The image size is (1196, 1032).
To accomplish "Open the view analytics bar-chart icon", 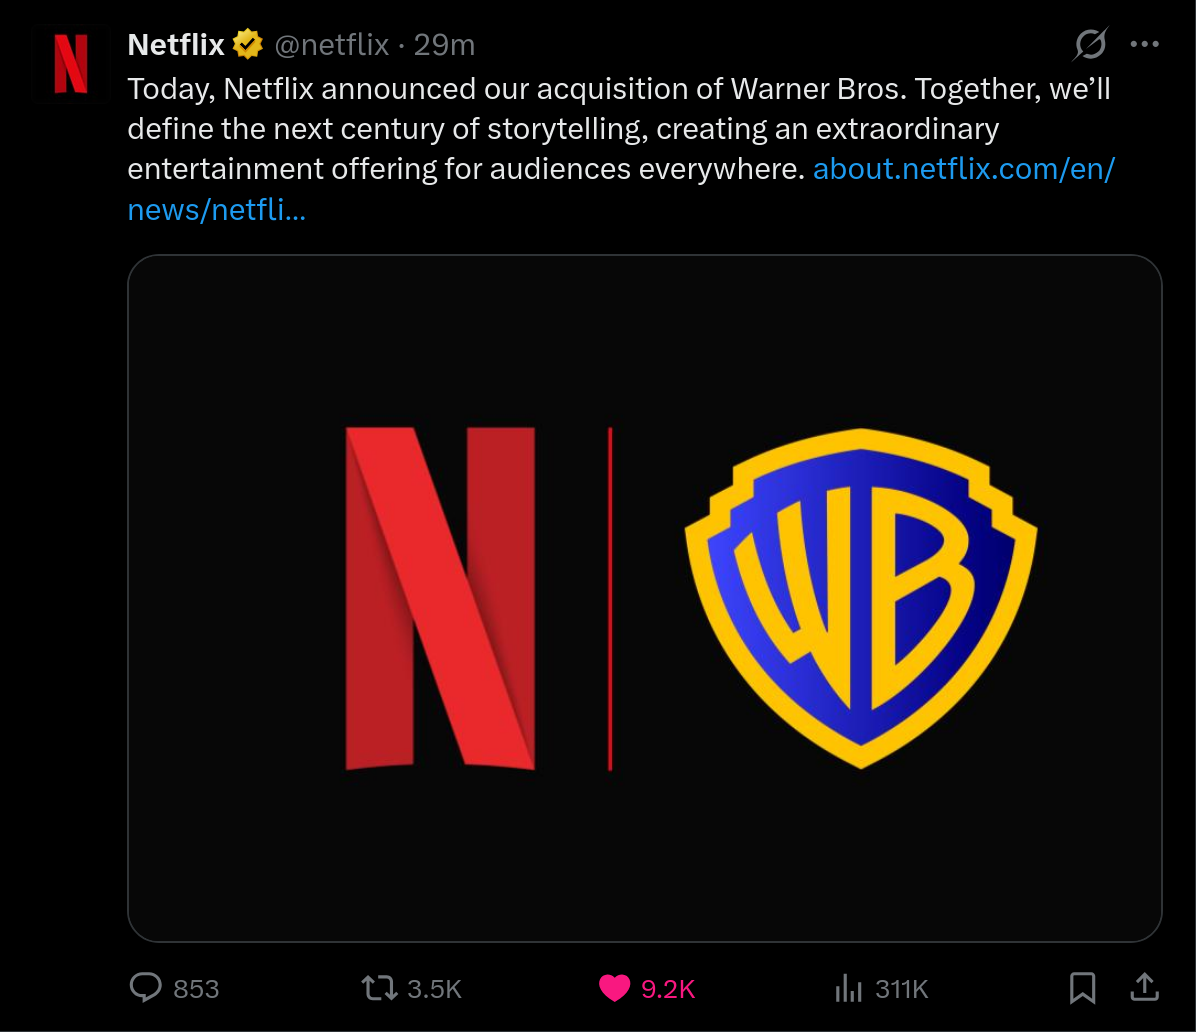I will click(x=848, y=989).
